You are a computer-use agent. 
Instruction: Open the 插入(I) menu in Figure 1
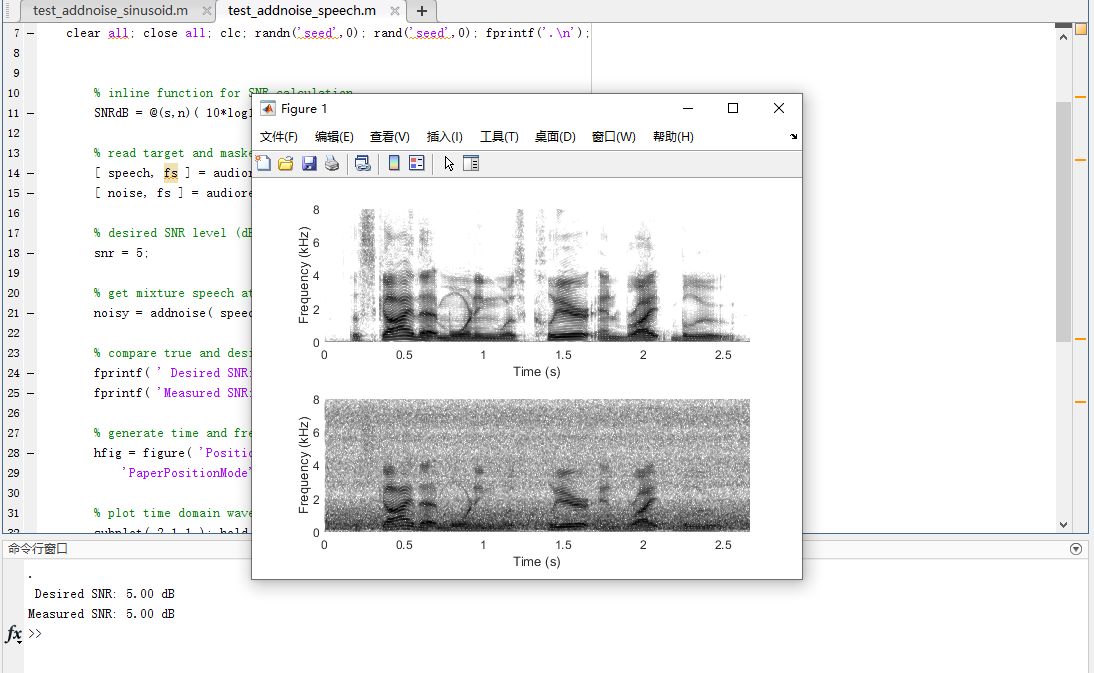(444, 137)
